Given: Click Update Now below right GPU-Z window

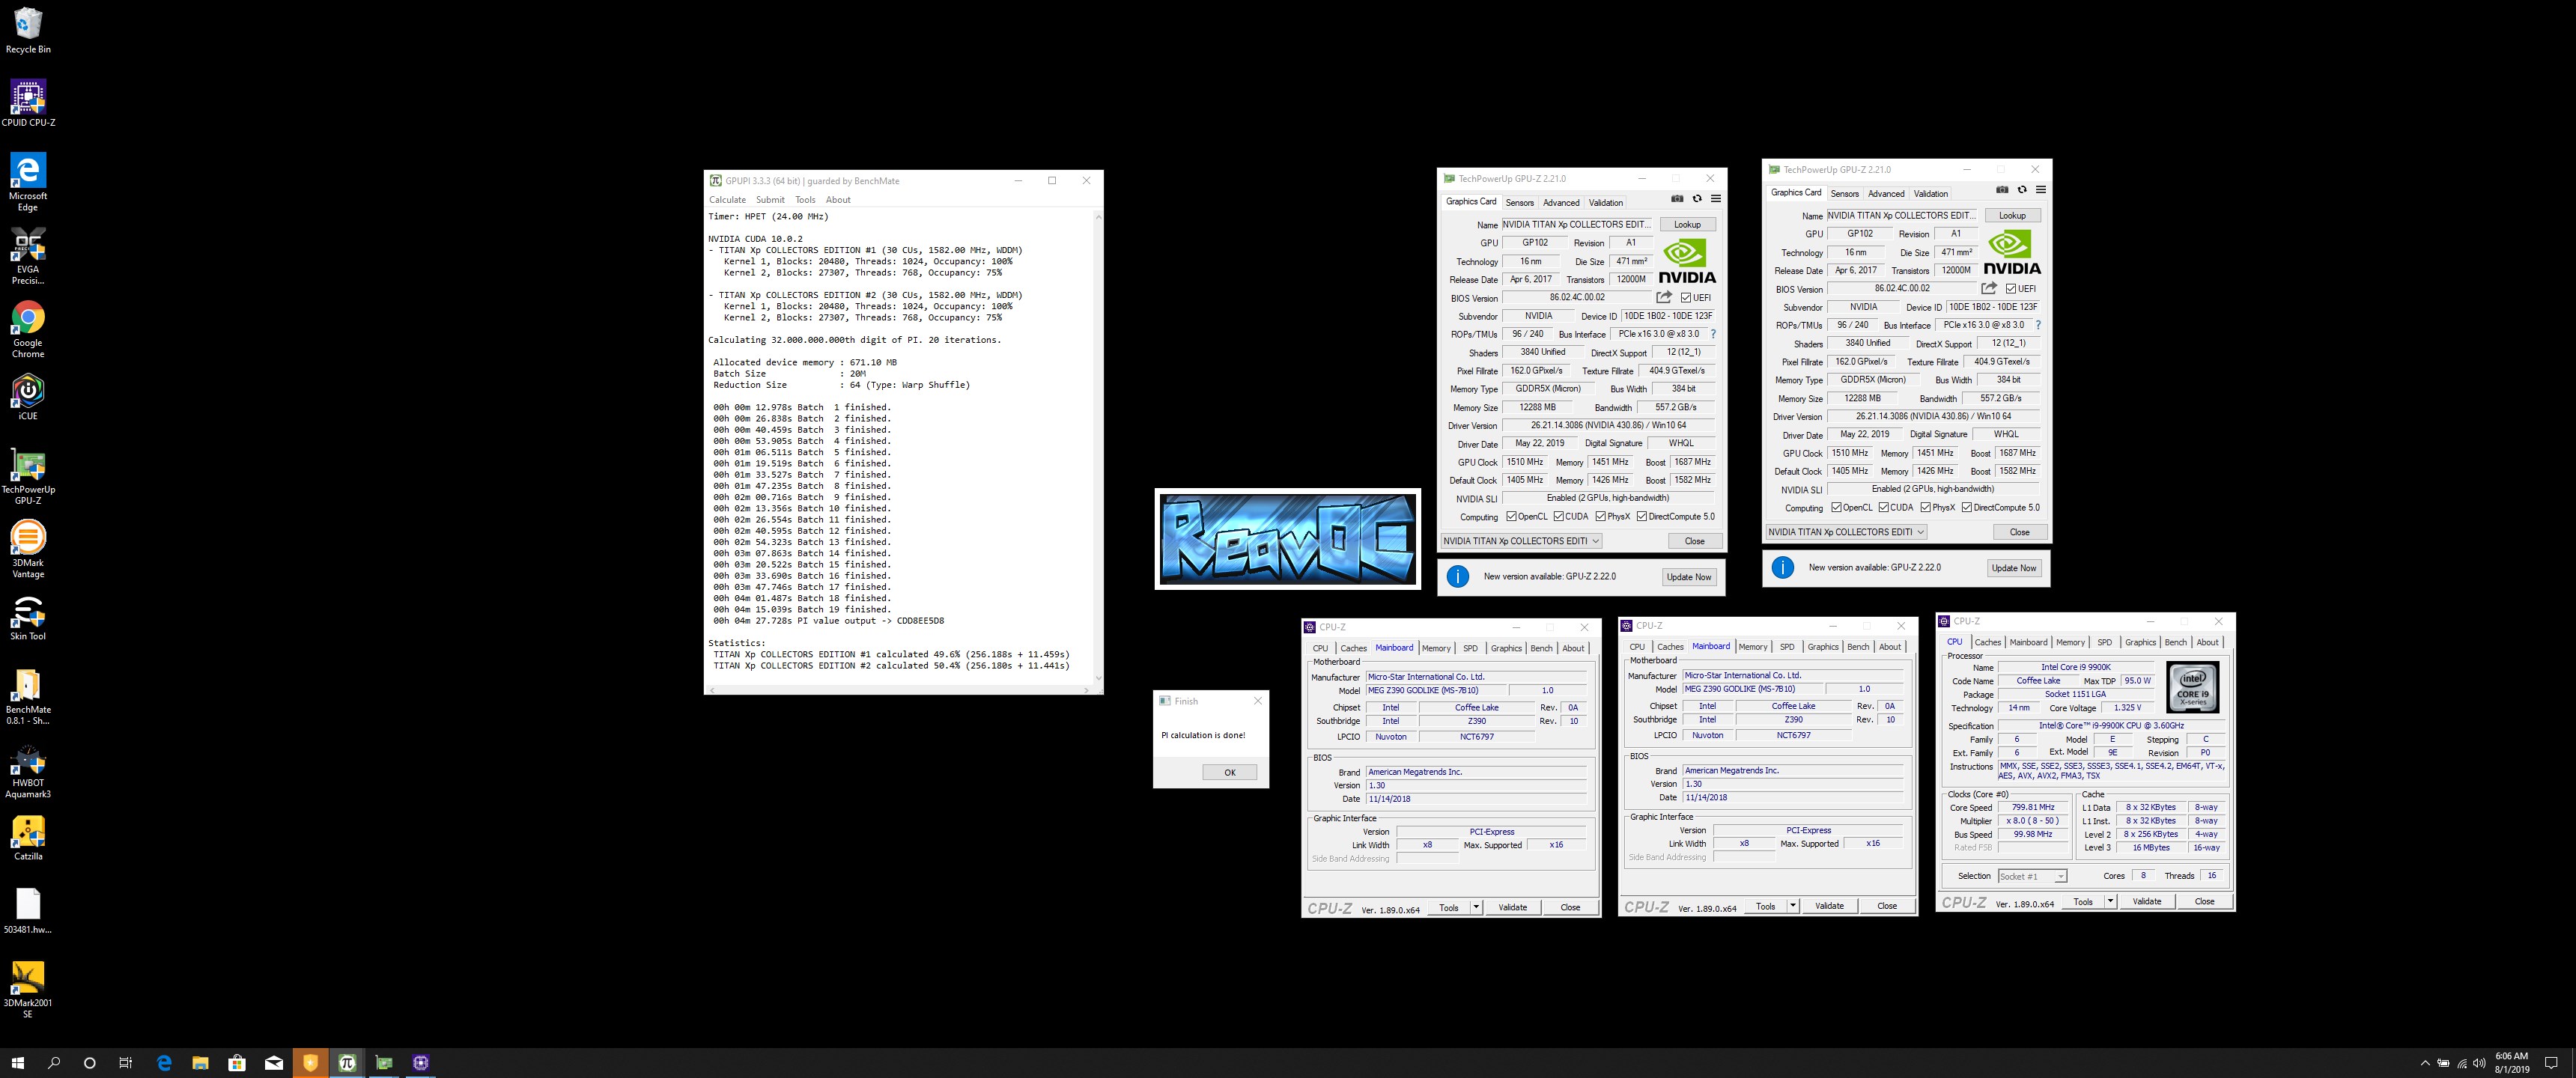Looking at the screenshot, I should (2014, 568).
